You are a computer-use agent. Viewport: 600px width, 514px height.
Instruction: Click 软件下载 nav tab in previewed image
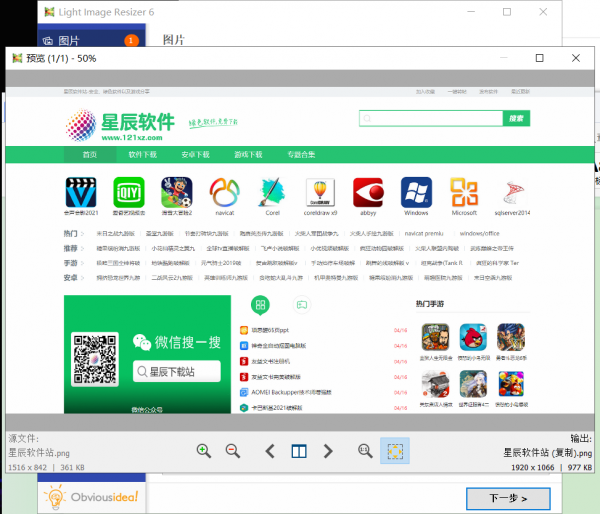[x=143, y=155]
